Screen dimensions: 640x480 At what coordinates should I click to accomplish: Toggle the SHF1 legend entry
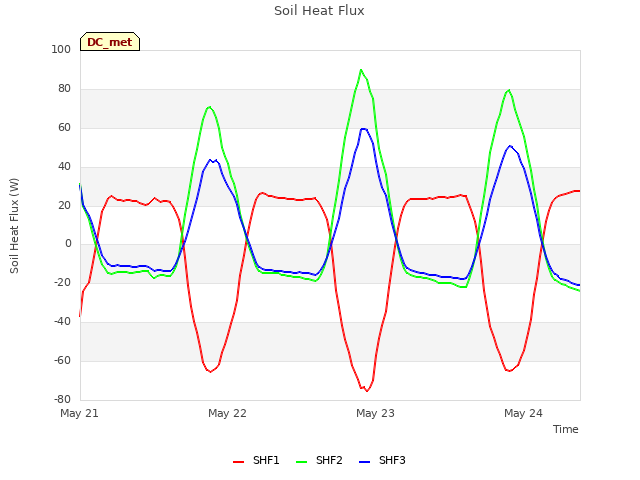256,460
